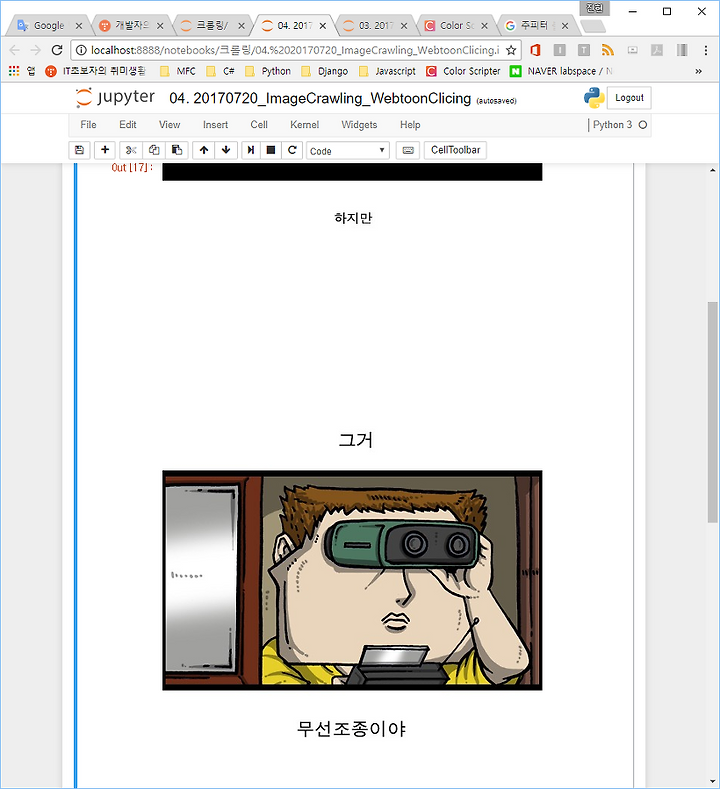This screenshot has height=789, width=720.
Task: Reload the page in Chrome
Action: 57,50
